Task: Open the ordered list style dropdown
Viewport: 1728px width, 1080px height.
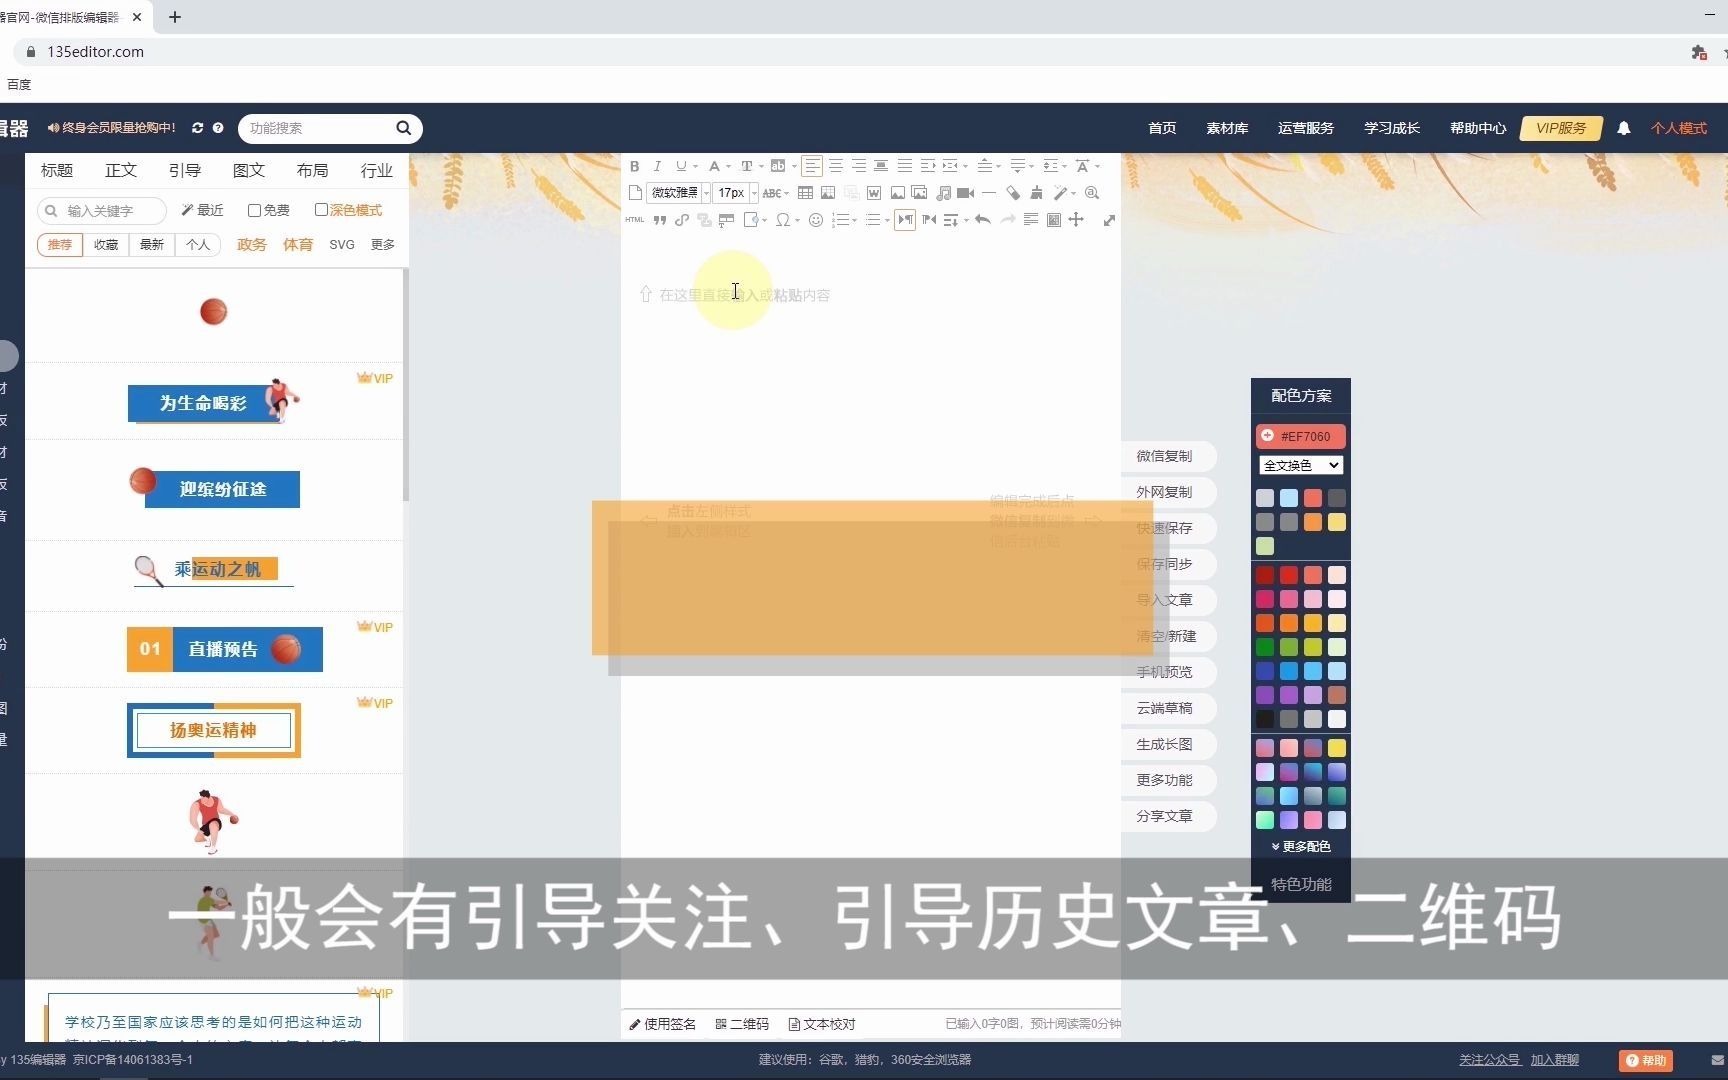Action: click(854, 220)
